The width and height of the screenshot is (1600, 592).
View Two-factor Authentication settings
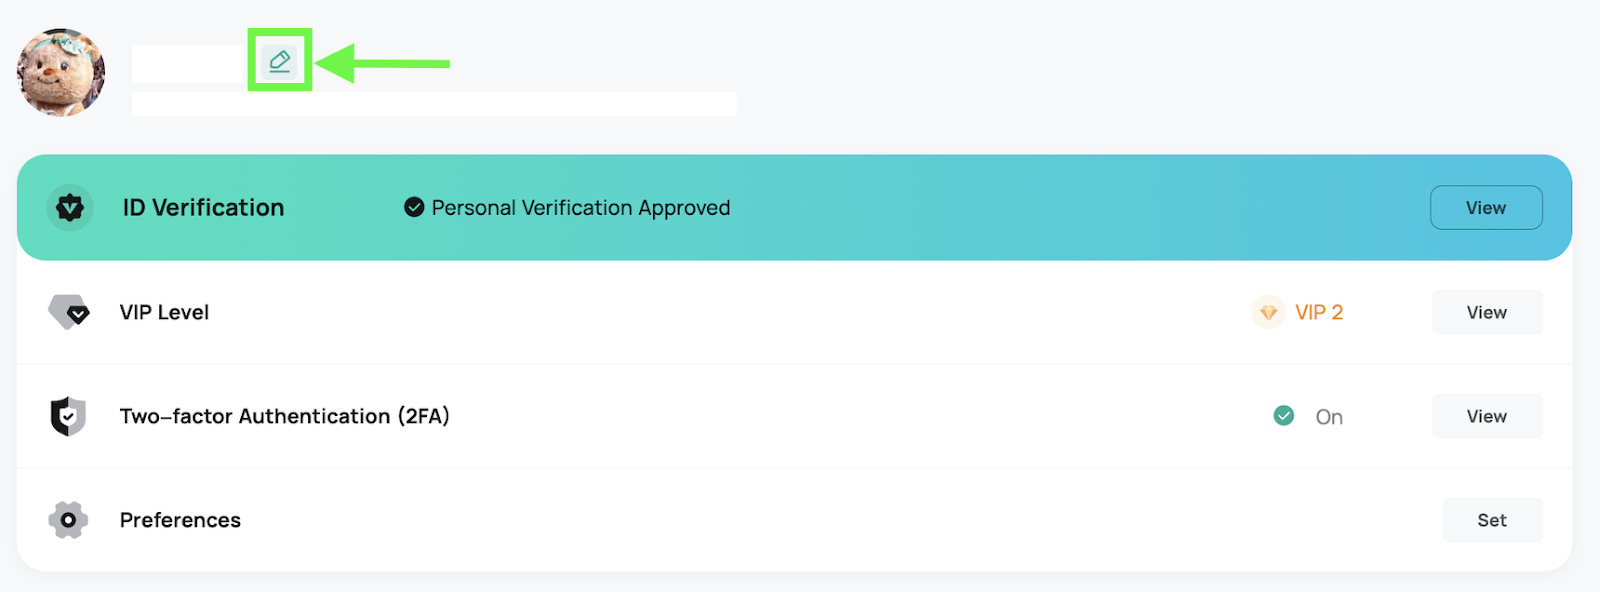[1487, 416]
